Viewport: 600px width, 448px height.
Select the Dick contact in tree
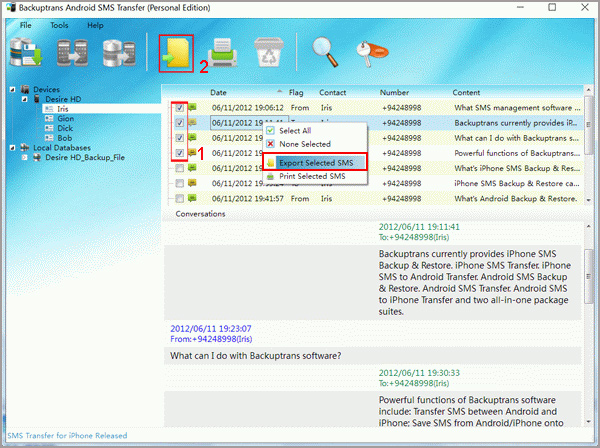65,128
